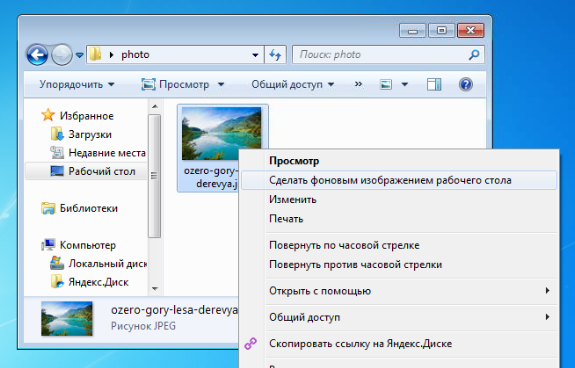
Task: Choose Повернуть по часовой стрелке
Action: [x=344, y=245]
